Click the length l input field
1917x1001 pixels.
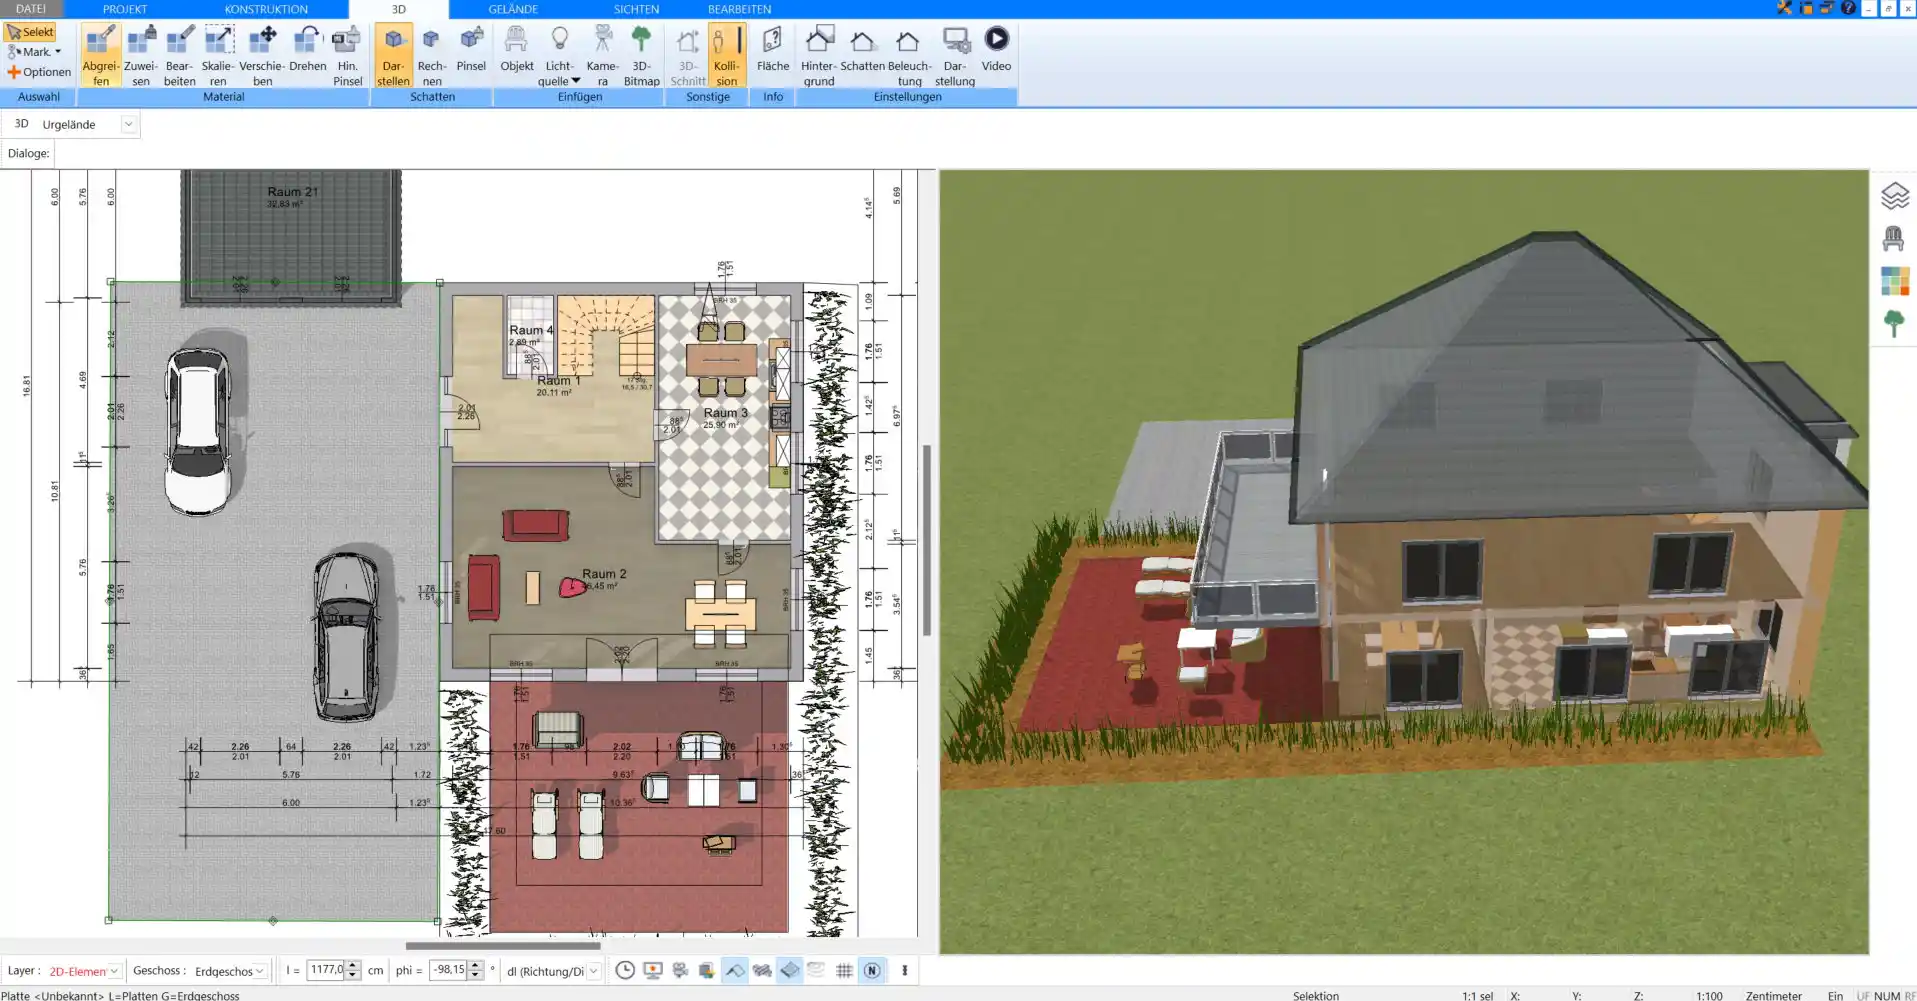pos(326,970)
